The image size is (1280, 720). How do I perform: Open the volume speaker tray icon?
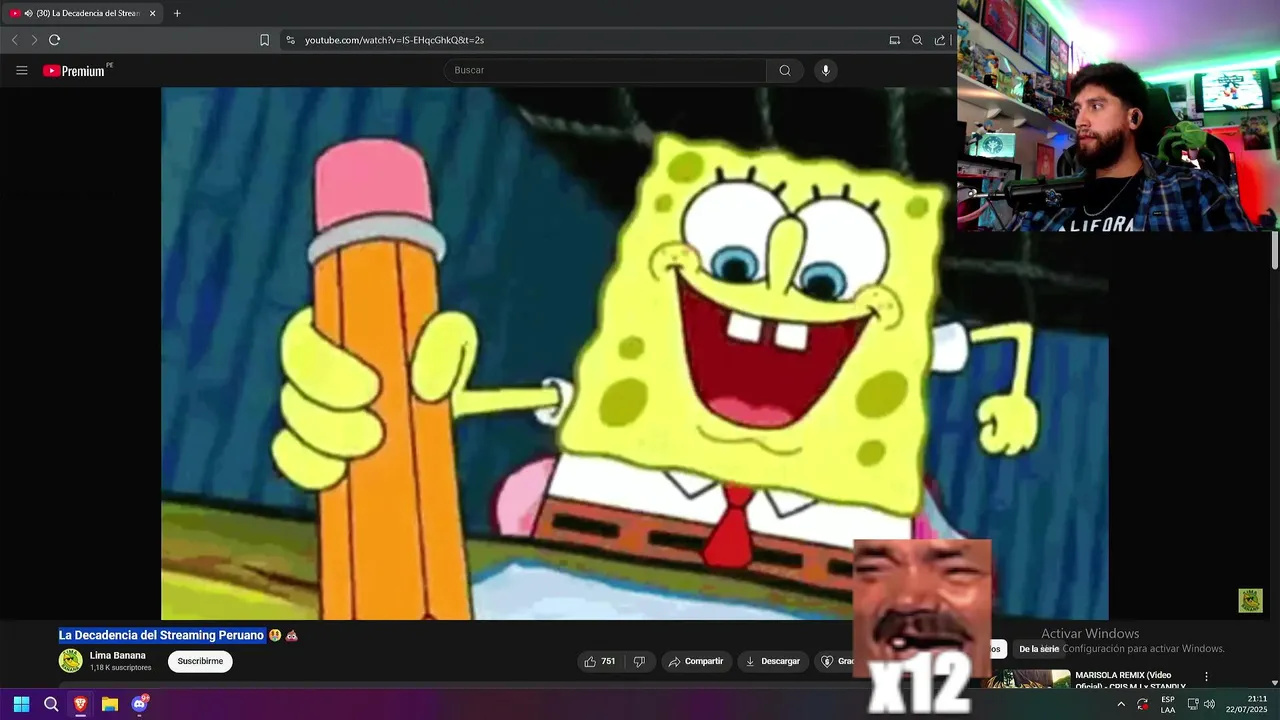tap(1209, 704)
